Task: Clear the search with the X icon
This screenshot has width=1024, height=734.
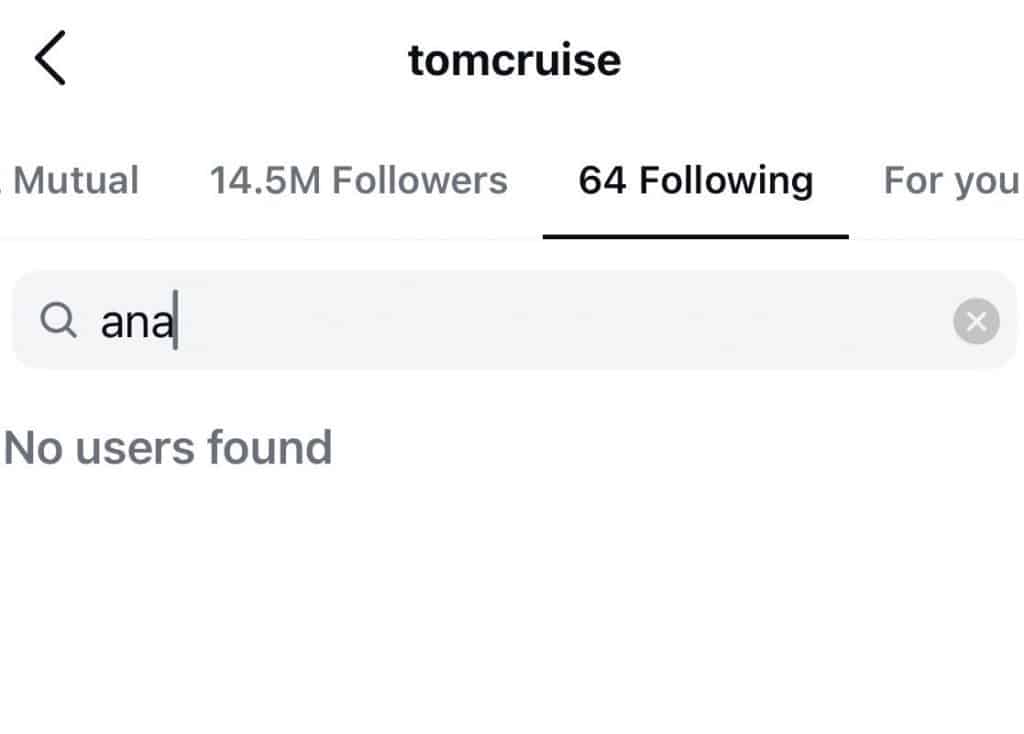Action: 976,322
